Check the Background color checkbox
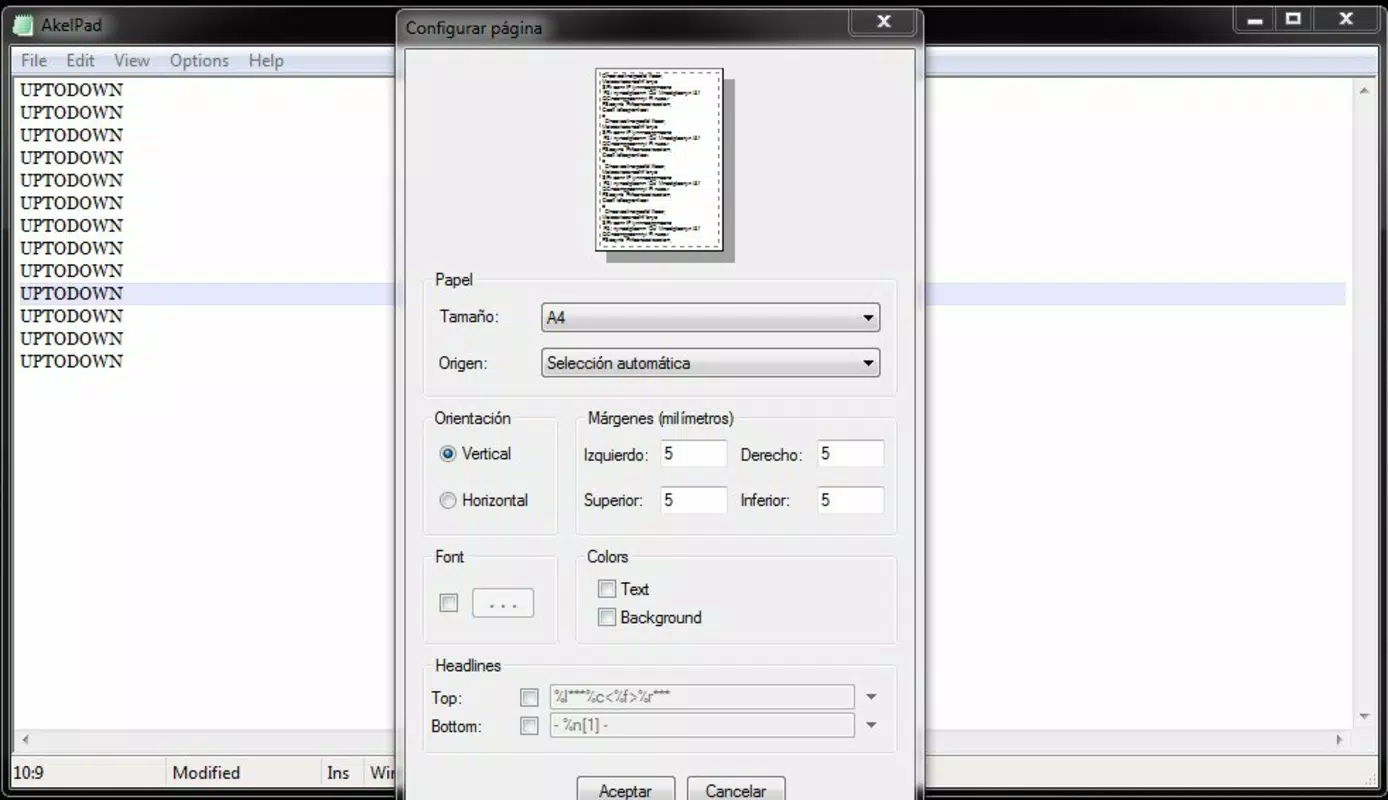The height and width of the screenshot is (800, 1388). (x=606, y=618)
